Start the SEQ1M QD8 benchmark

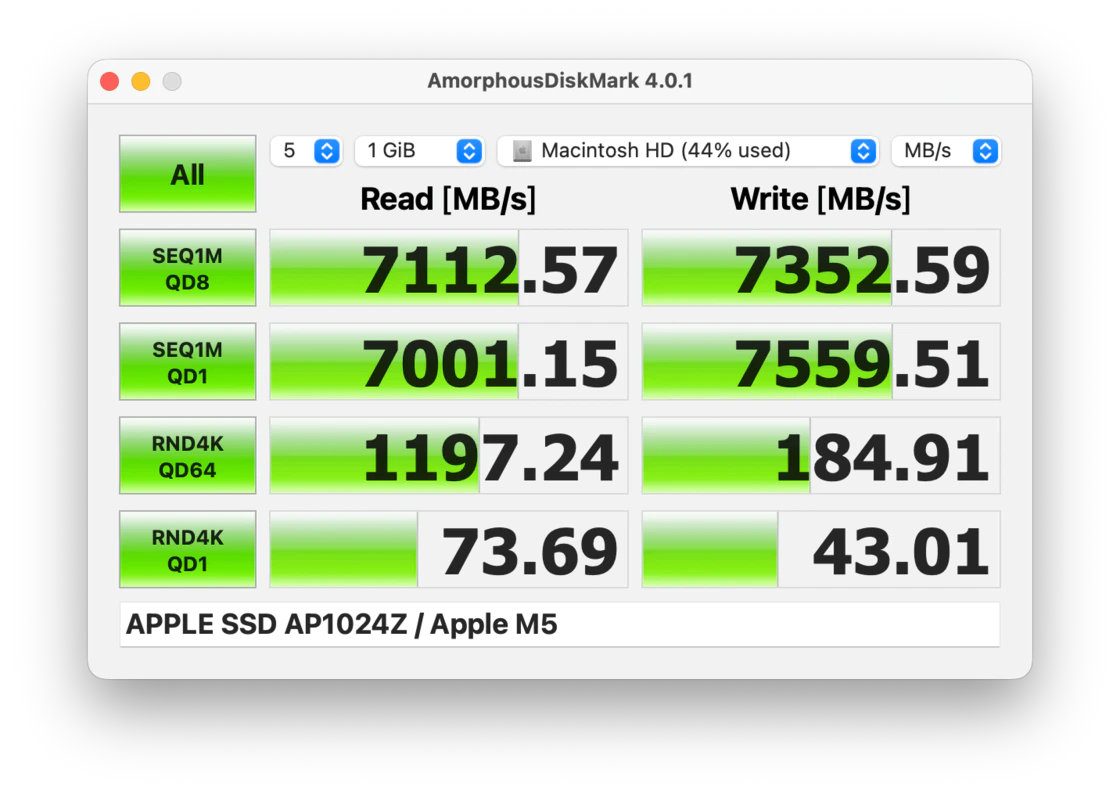coord(187,268)
